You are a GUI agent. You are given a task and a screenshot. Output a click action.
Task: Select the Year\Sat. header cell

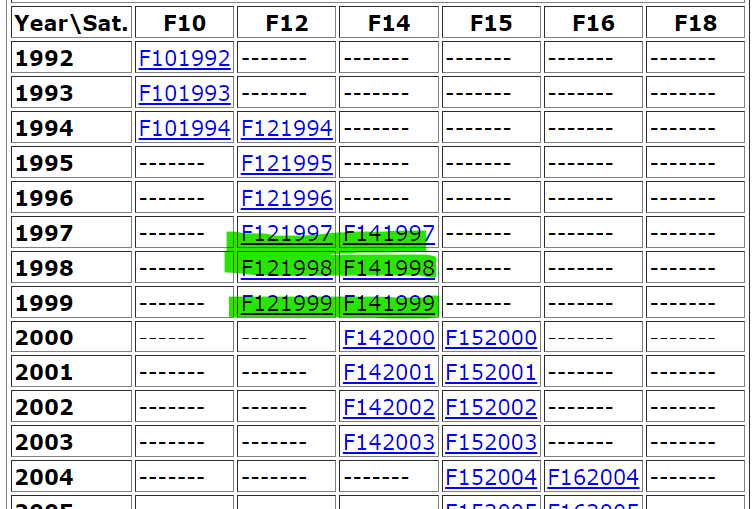72,22
